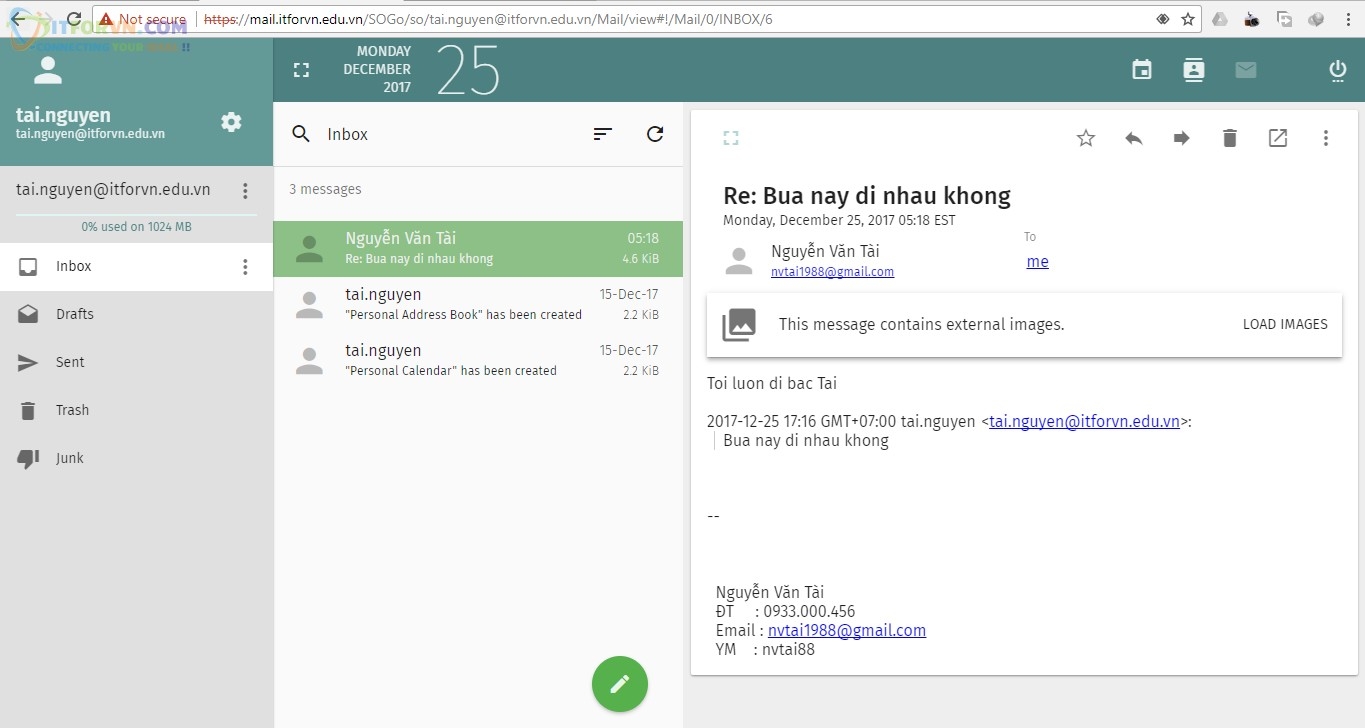Refresh the Inbox message list
This screenshot has height=728, width=1365.
coord(655,134)
